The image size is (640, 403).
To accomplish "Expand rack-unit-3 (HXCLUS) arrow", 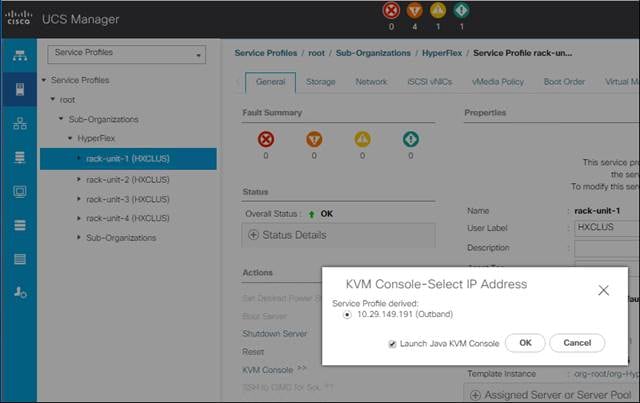I will pyautogui.click(x=79, y=199).
